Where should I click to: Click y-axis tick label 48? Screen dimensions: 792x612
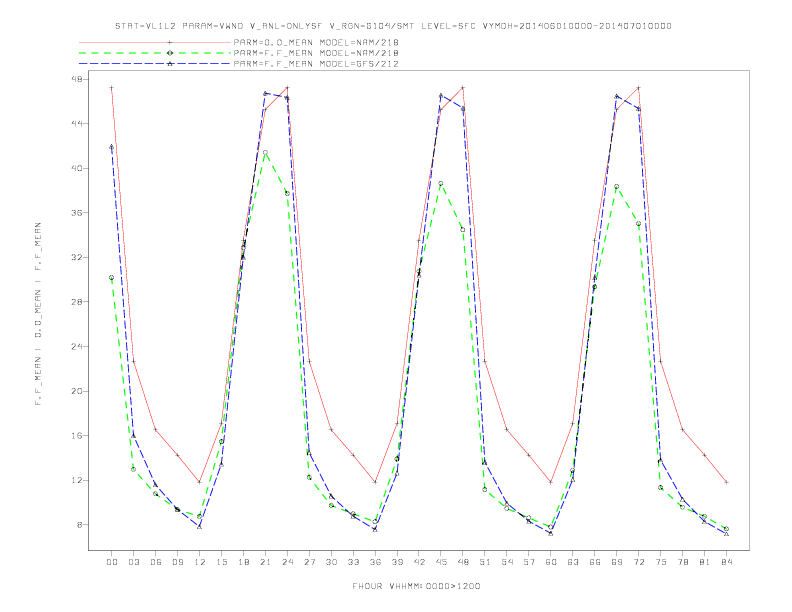[x=78, y=79]
